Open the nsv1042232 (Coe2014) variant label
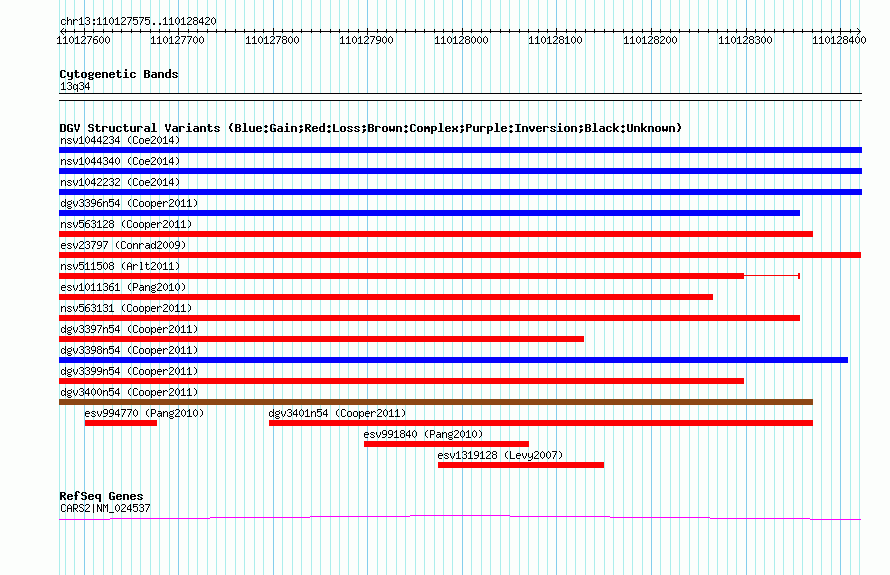 [x=120, y=182]
